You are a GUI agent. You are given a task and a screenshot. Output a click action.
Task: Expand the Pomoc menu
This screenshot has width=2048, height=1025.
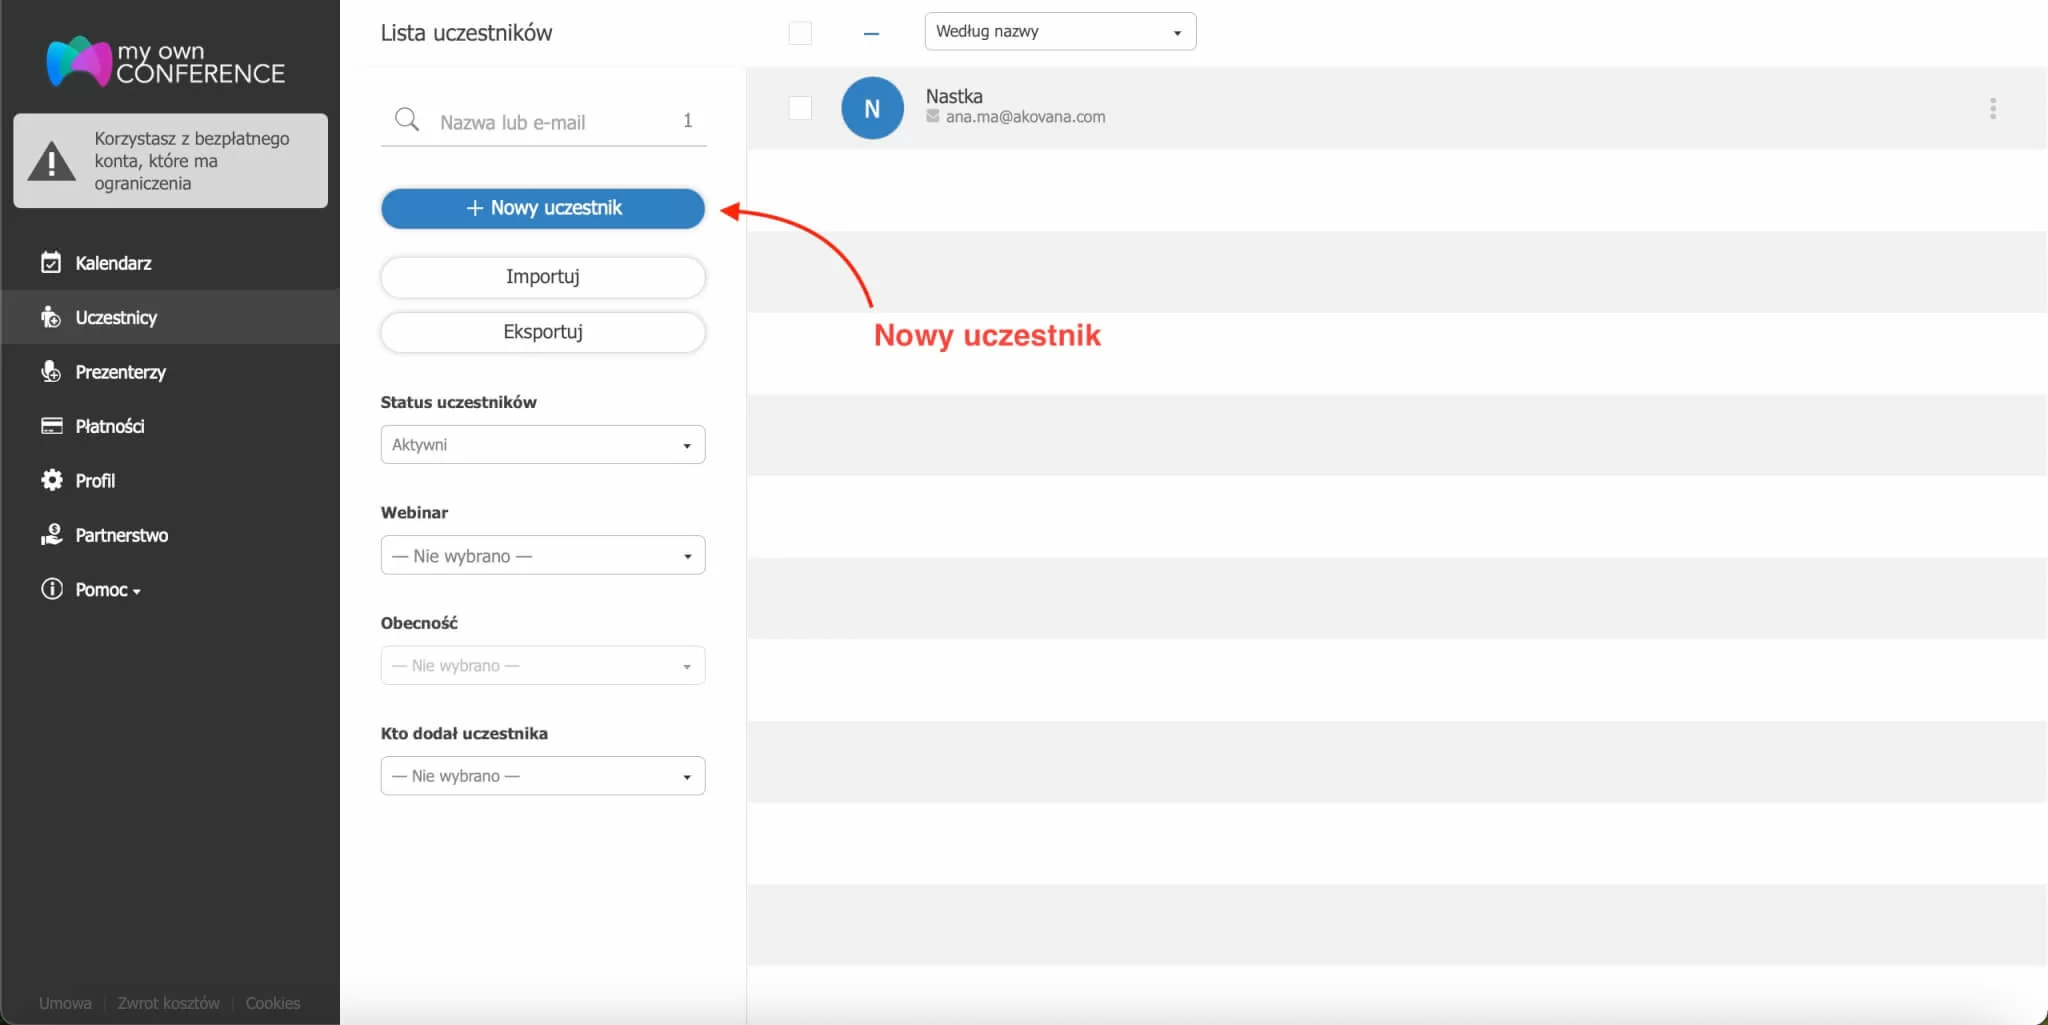click(106, 590)
